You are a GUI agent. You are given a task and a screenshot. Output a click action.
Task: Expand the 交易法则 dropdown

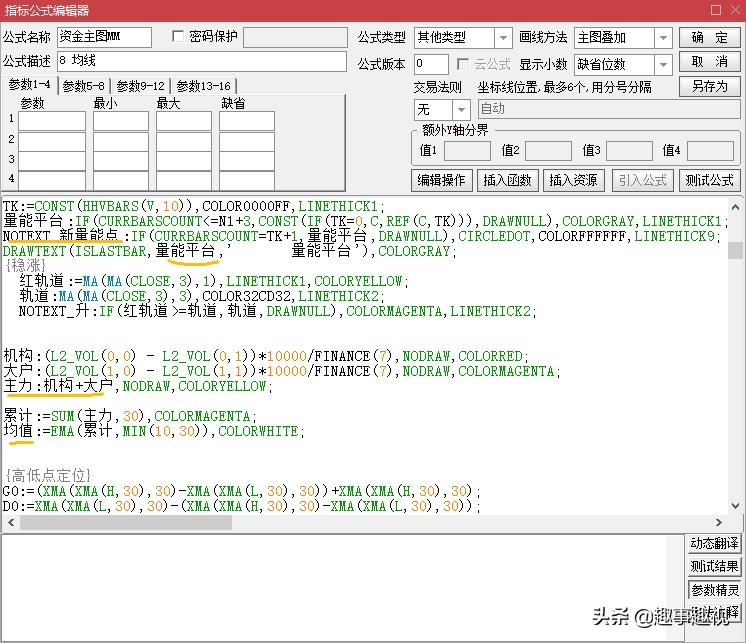(461, 109)
